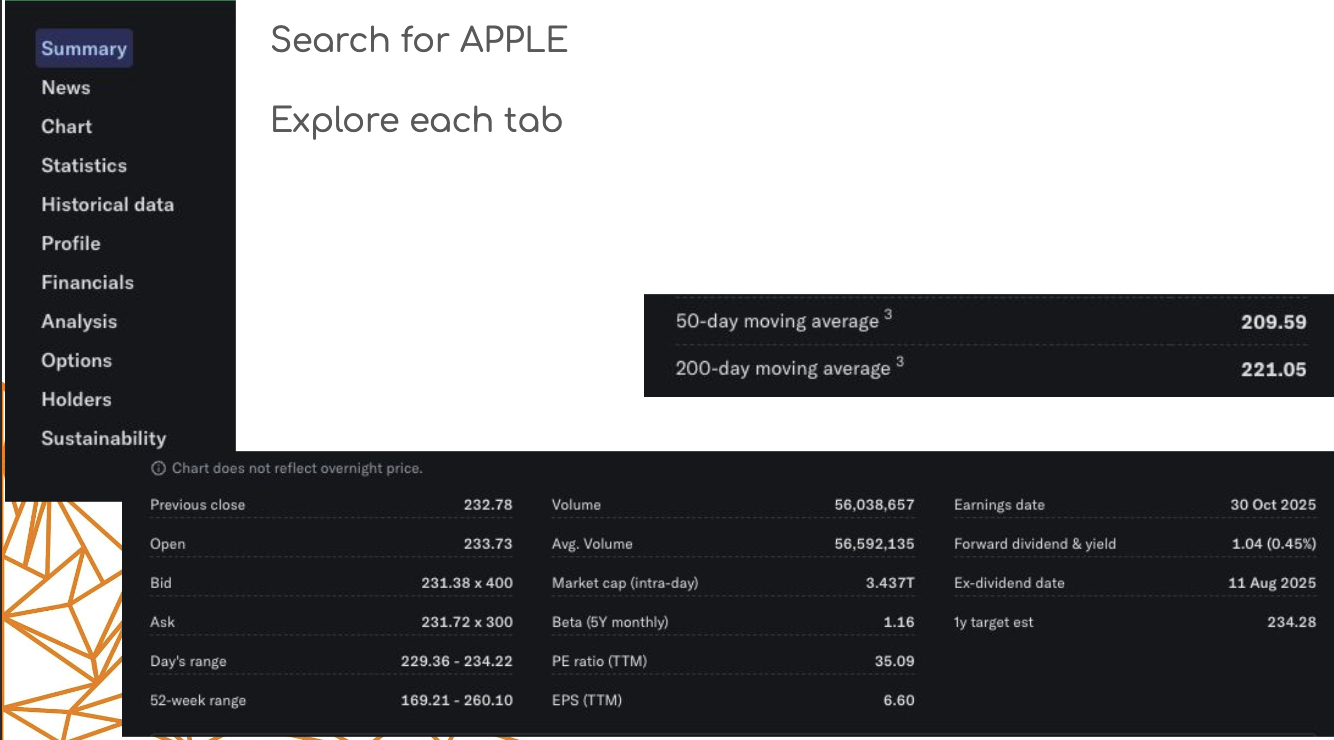Open the News tab
This screenshot has height=740, width=1334.
pos(66,87)
